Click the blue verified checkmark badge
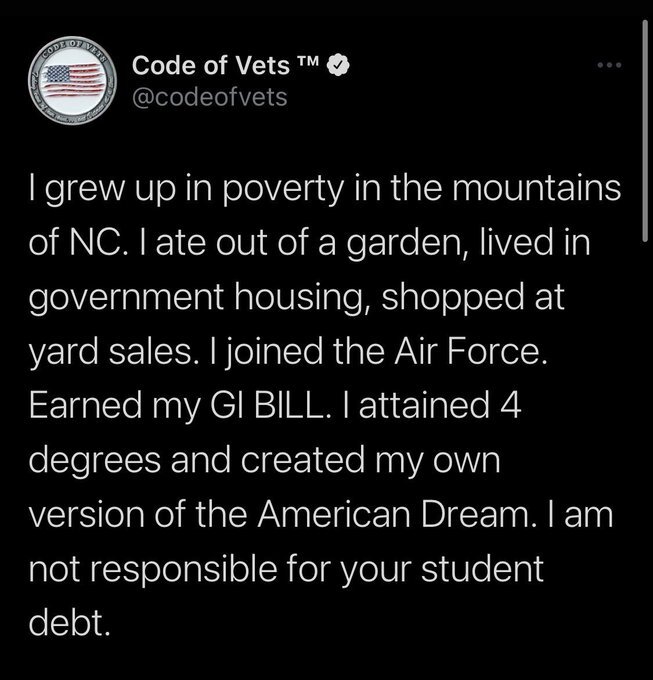The width and height of the screenshot is (653, 680). click(x=341, y=68)
